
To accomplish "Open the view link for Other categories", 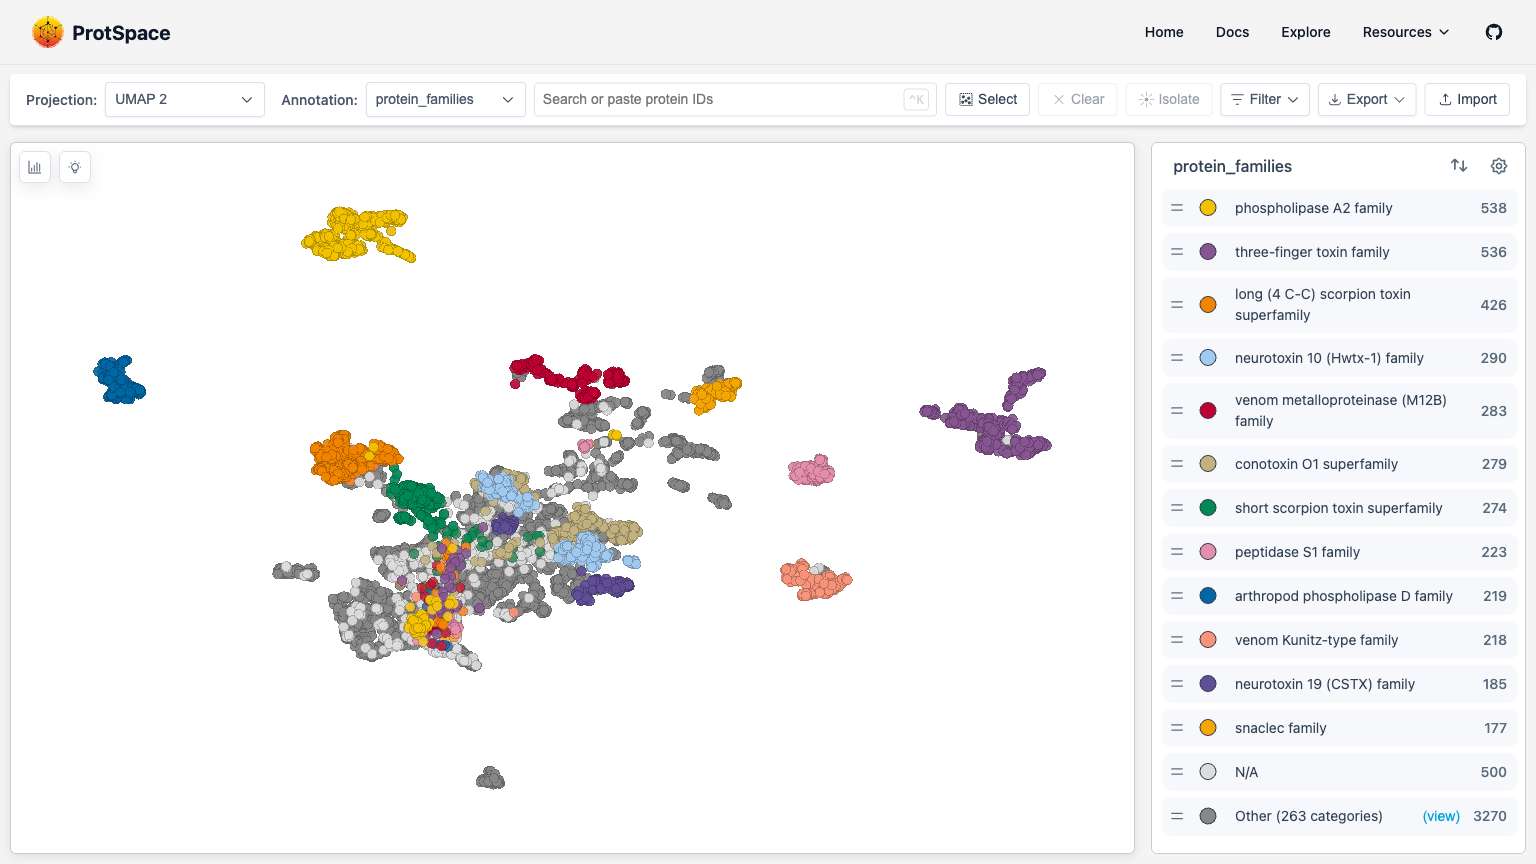I will (1440, 816).
